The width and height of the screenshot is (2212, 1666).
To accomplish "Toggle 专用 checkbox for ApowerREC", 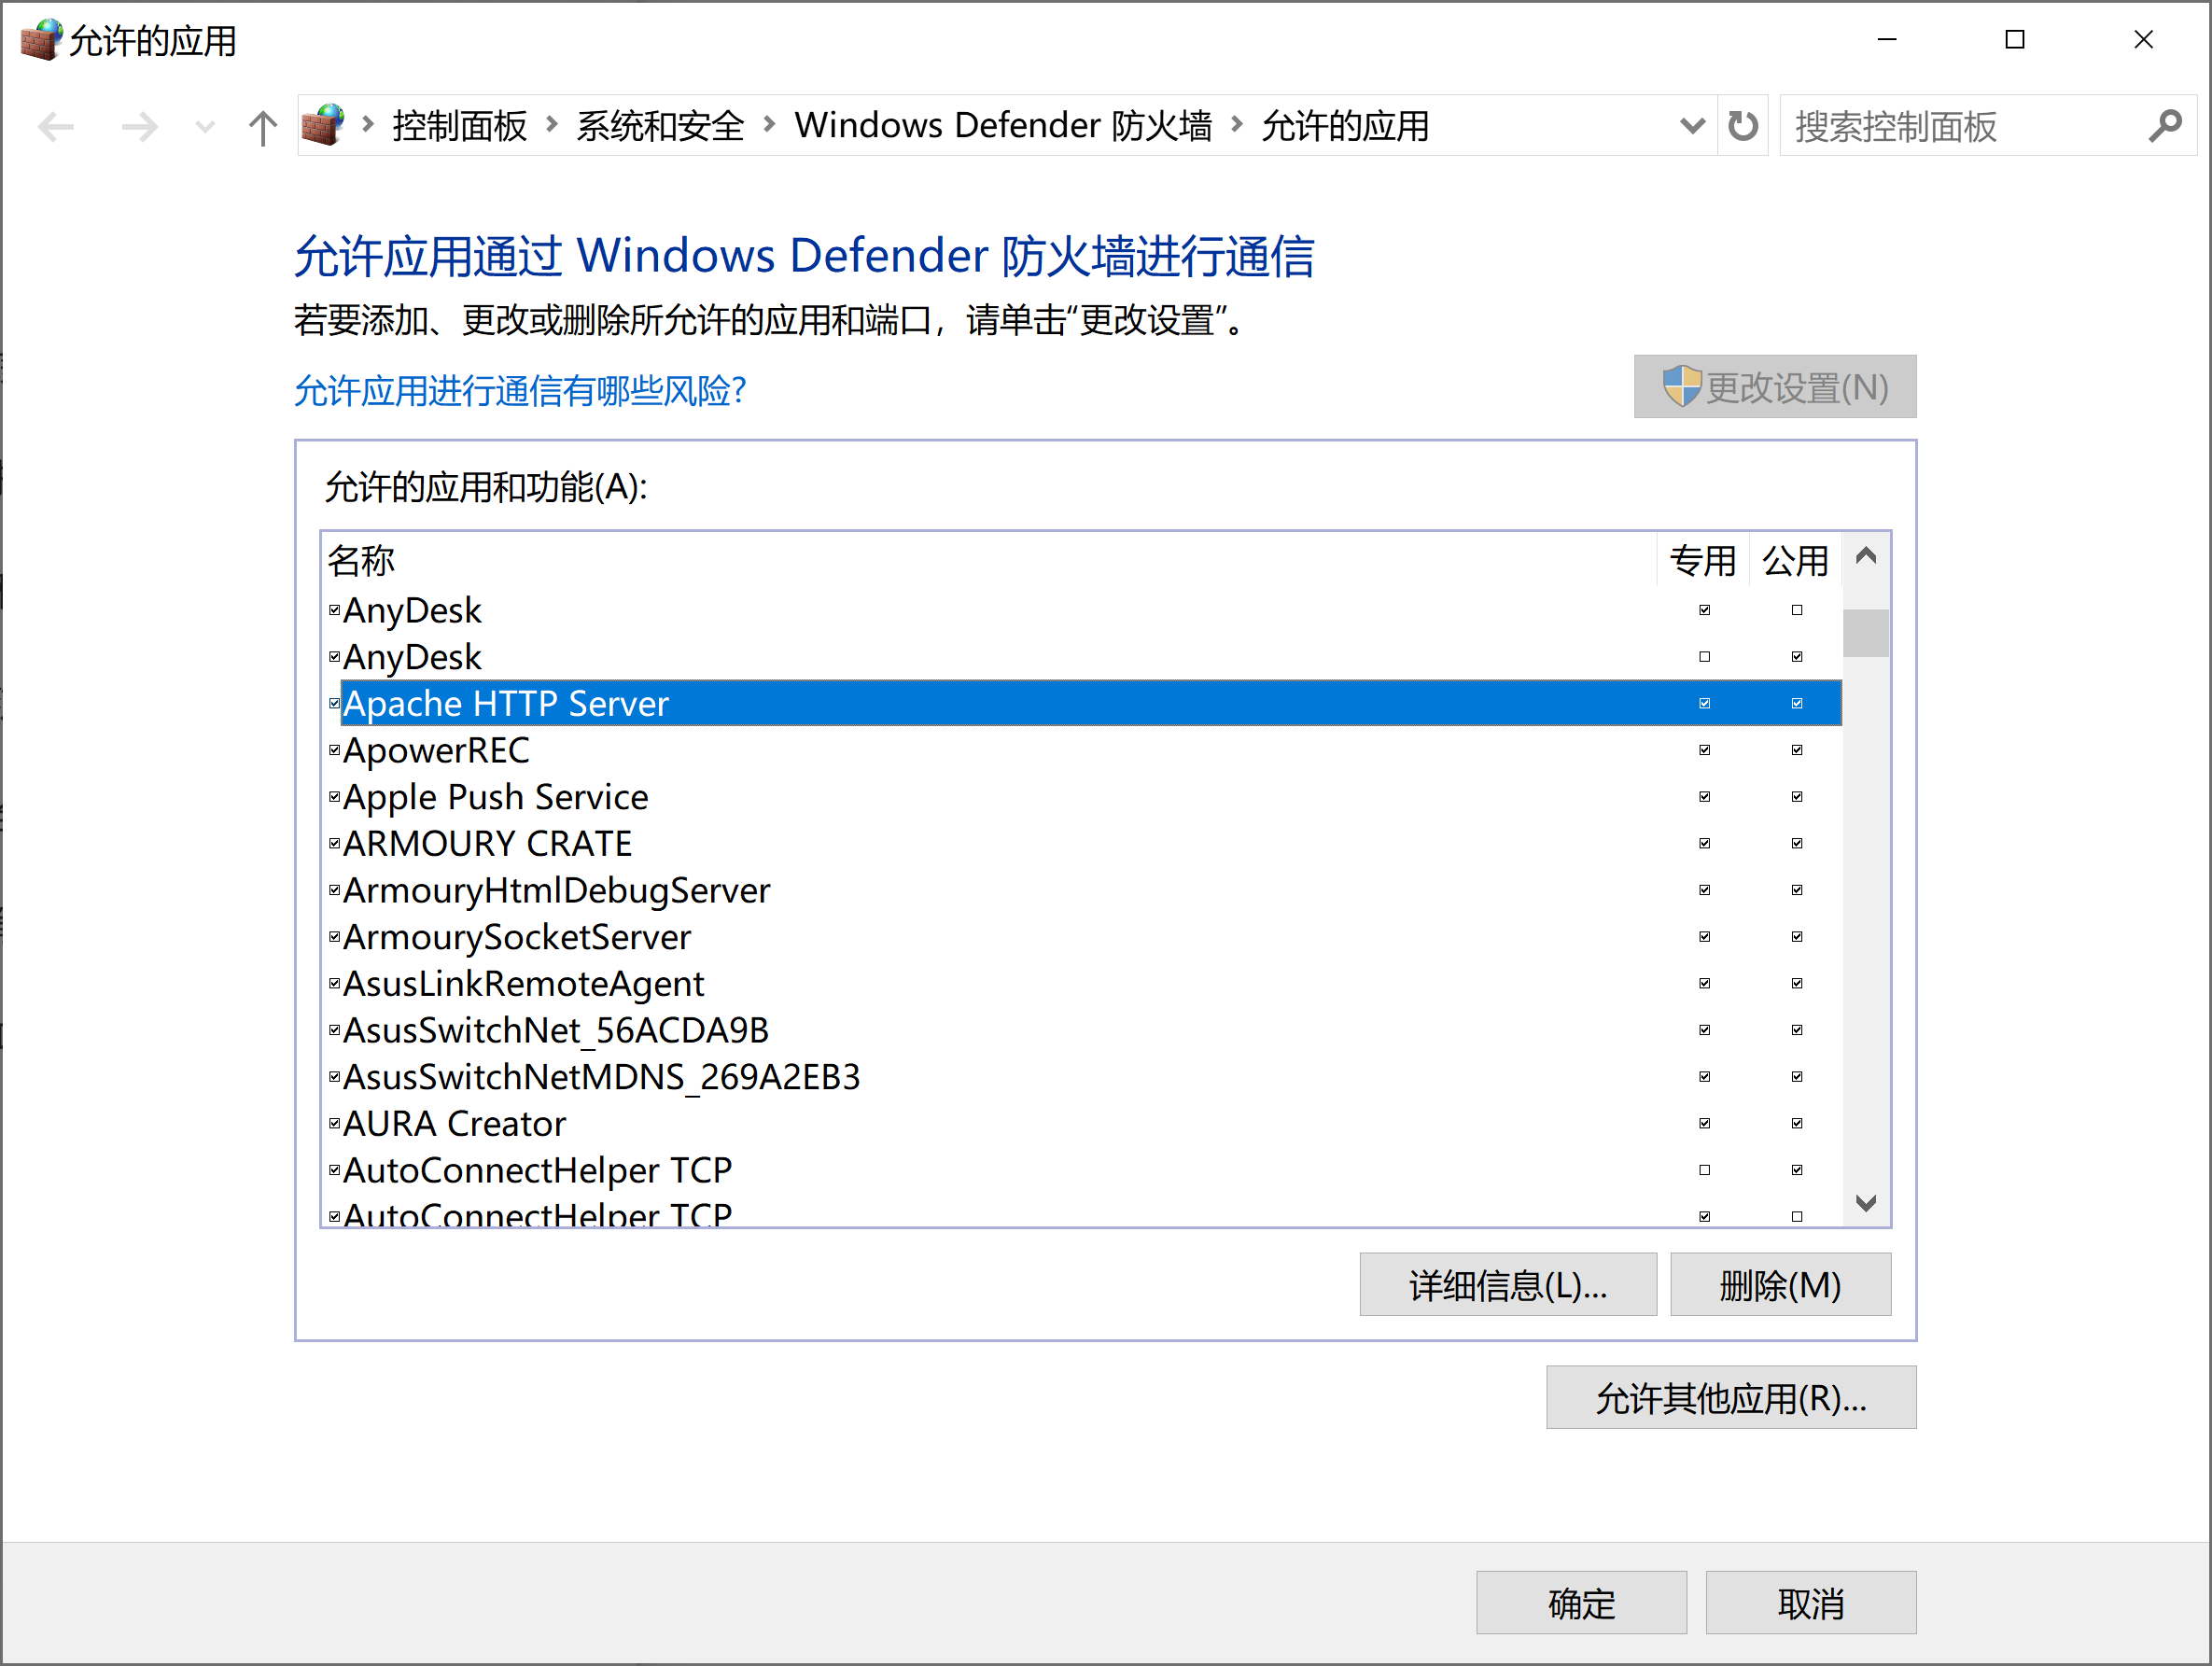I will click(1705, 750).
